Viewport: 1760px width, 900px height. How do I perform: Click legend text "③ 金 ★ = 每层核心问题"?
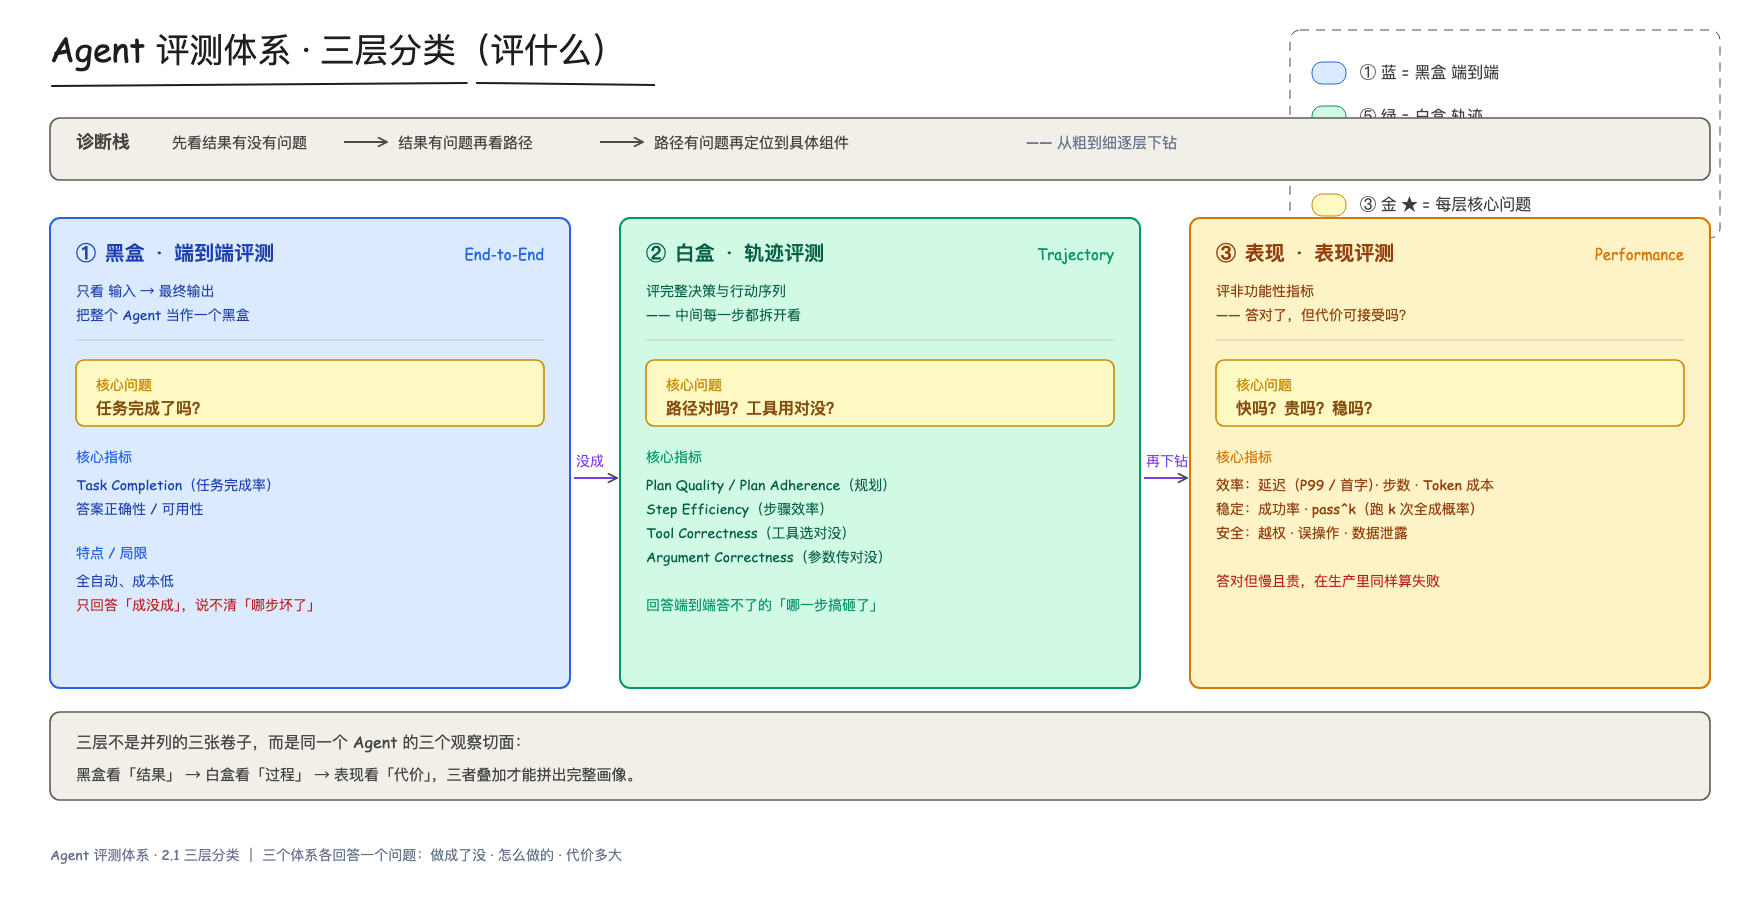(x=1445, y=205)
